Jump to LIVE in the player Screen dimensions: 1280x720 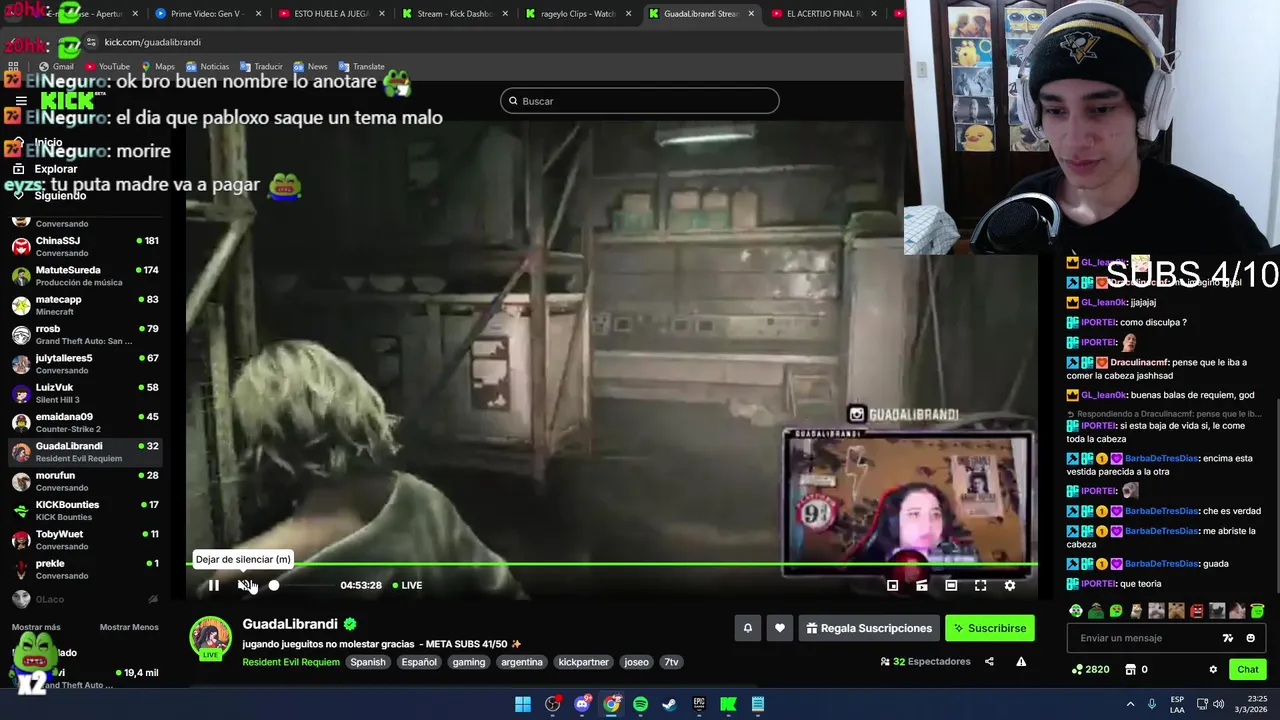tap(407, 585)
